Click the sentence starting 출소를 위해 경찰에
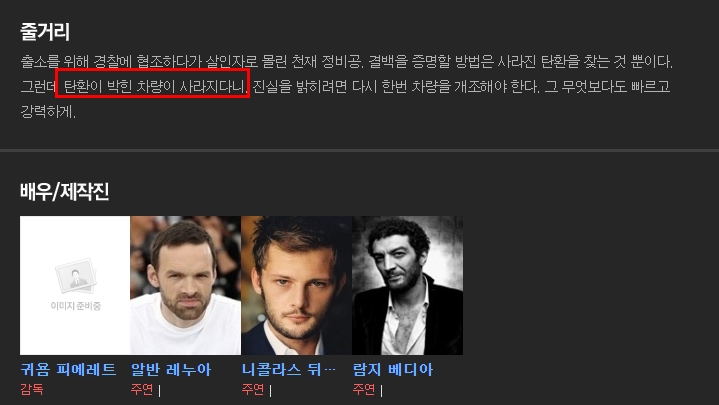 192,61
